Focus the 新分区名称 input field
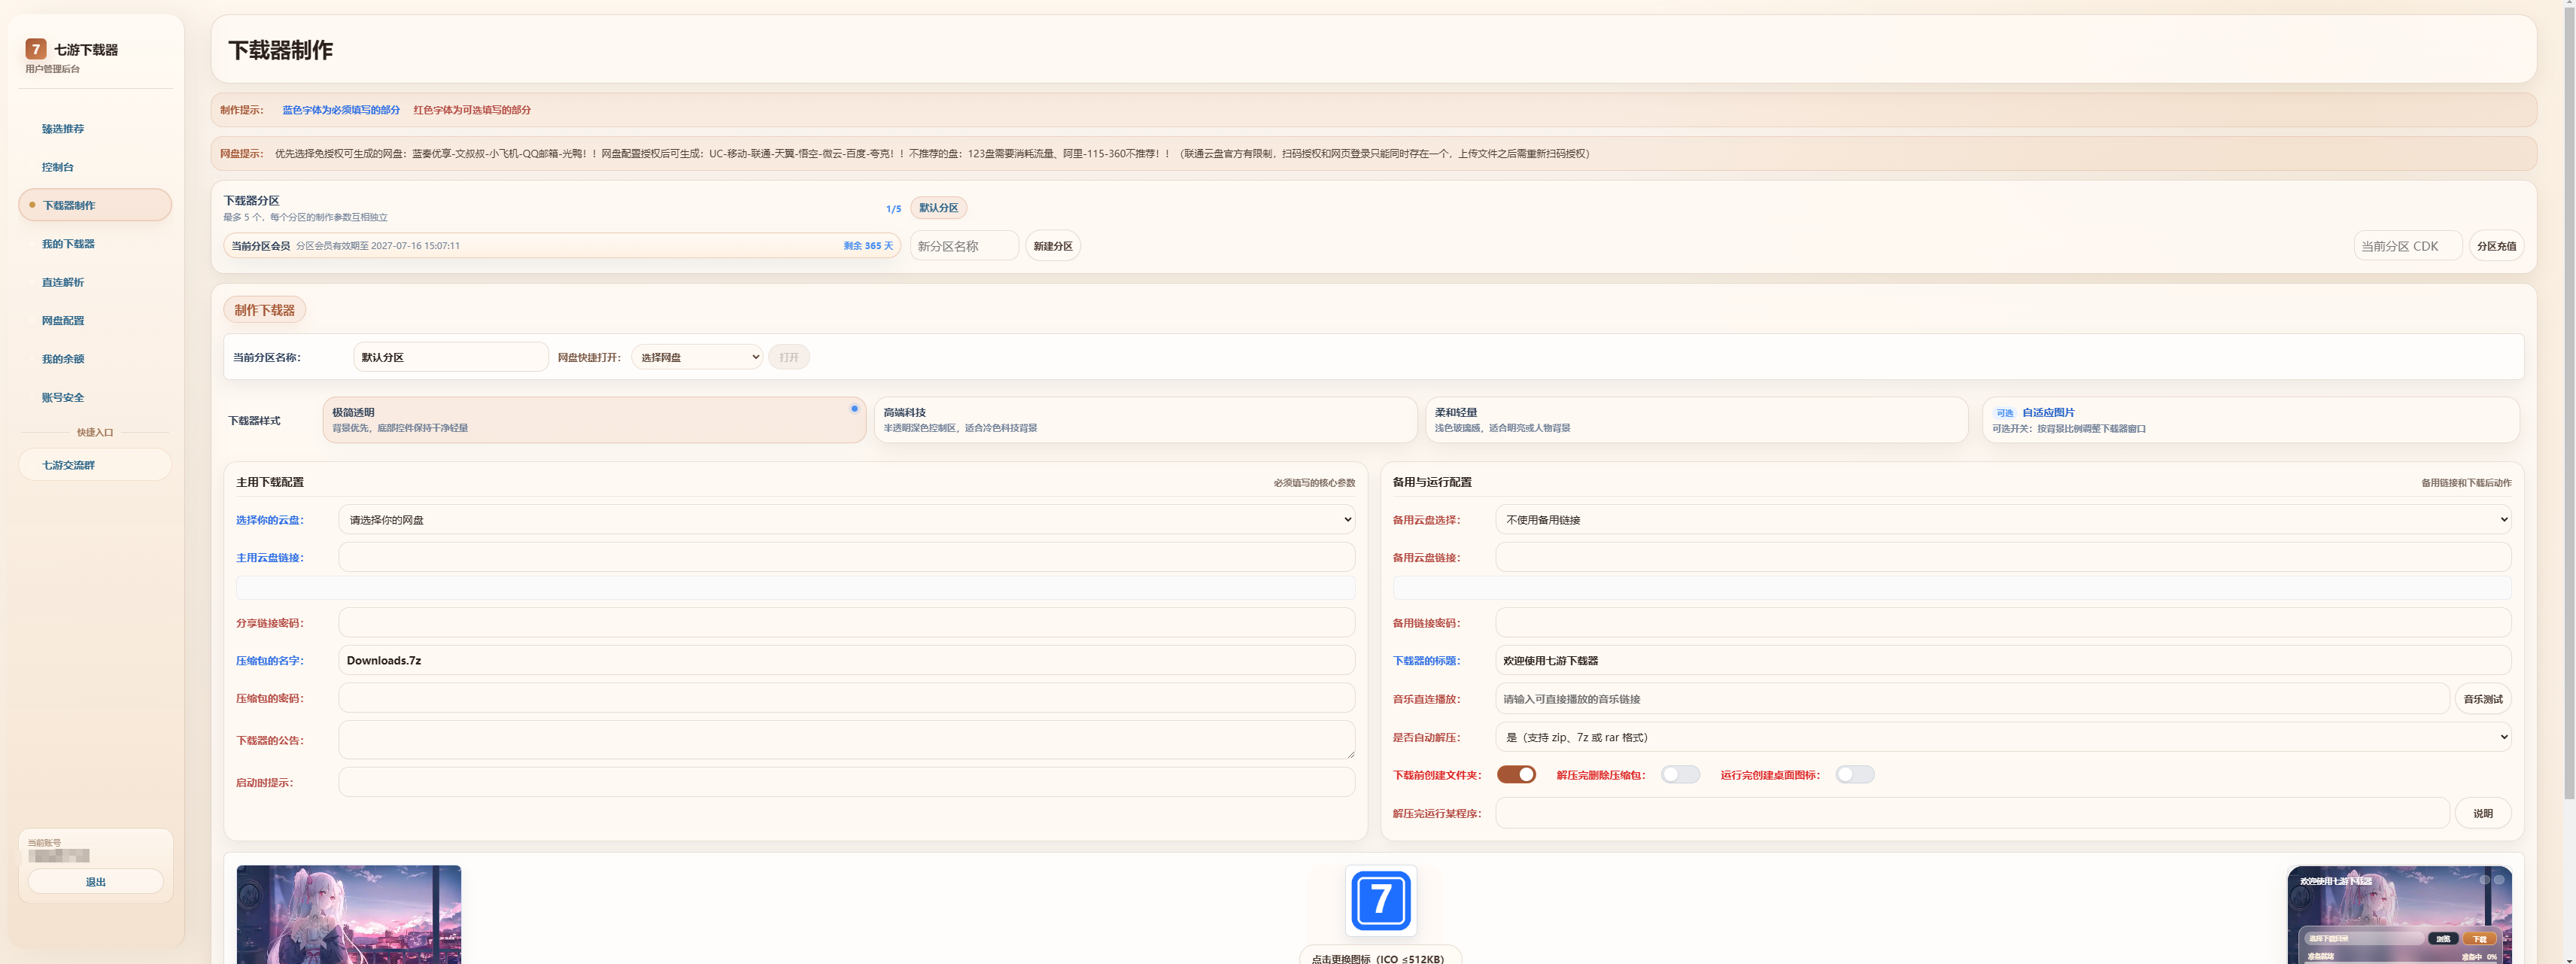Image resolution: width=2576 pixels, height=964 pixels. pyautogui.click(x=964, y=246)
